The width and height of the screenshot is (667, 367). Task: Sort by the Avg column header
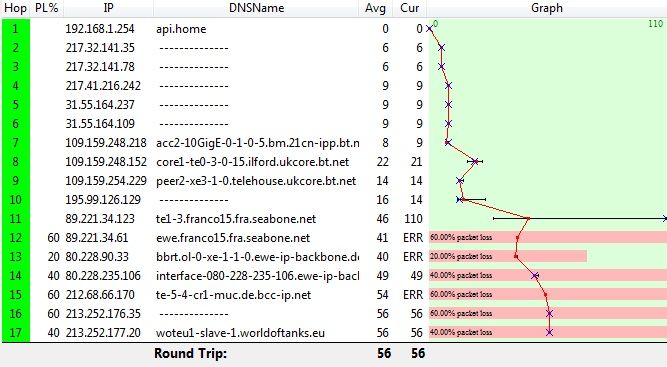(x=375, y=8)
